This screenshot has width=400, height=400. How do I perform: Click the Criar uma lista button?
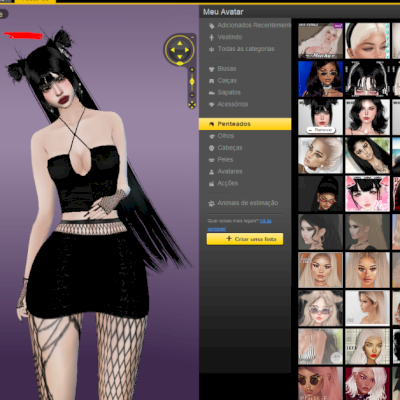tap(245, 239)
